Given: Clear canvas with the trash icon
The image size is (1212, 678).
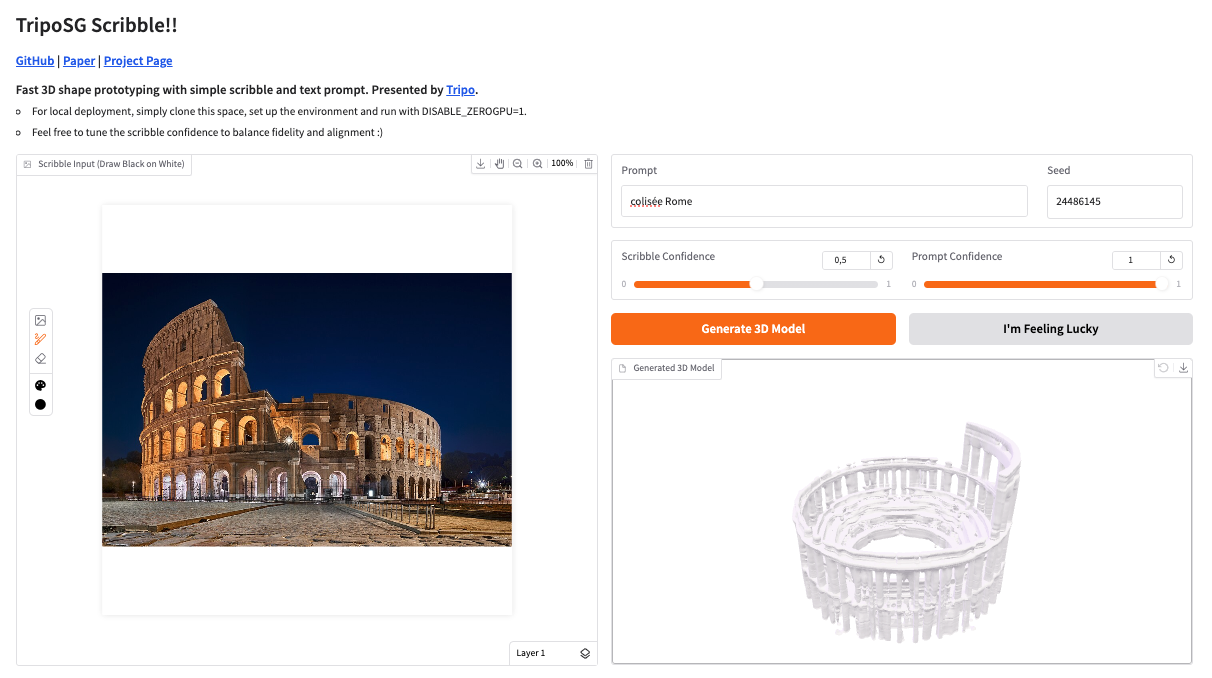Looking at the screenshot, I should tap(588, 163).
